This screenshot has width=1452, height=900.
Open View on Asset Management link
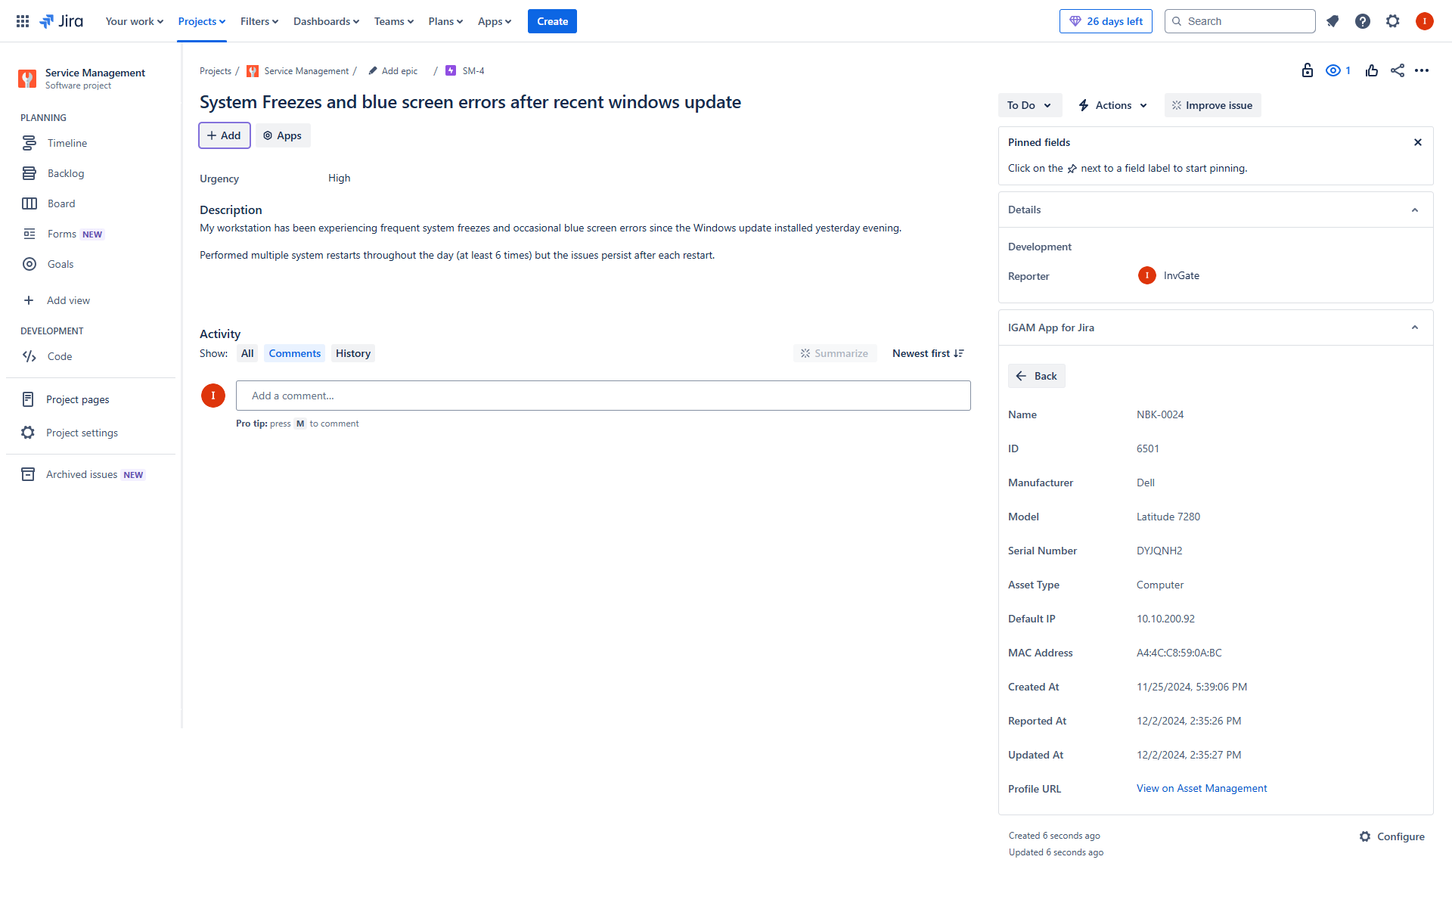coord(1201,788)
